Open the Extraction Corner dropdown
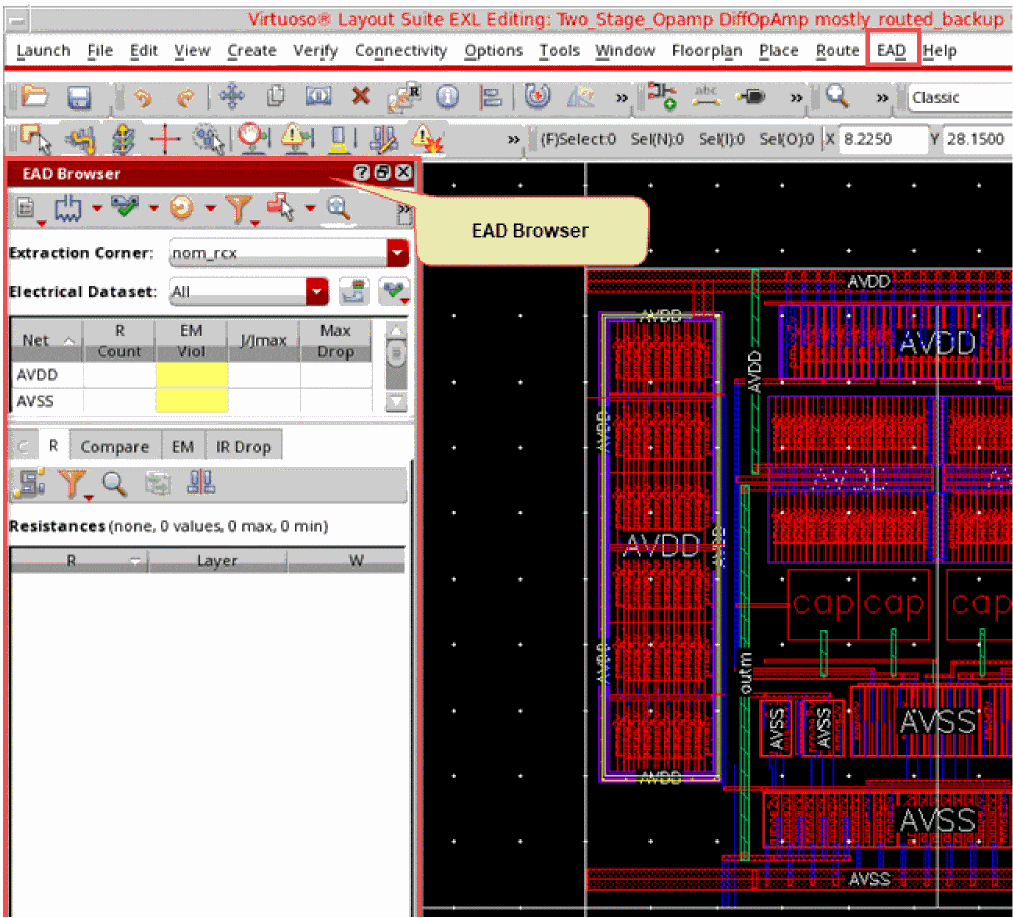This screenshot has width=1013, height=918. coord(398,253)
